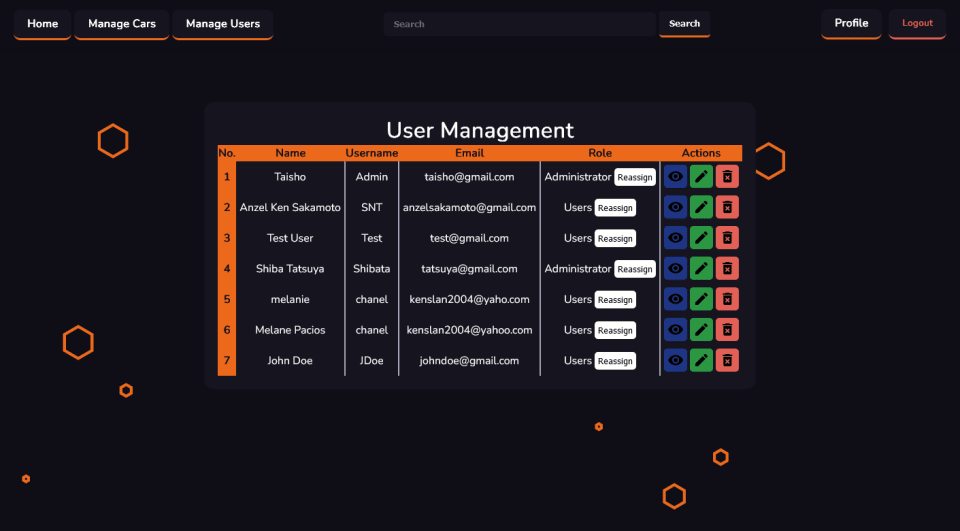Reassign role for melanie row 5
Image resolution: width=960 pixels, height=531 pixels.
coord(615,299)
